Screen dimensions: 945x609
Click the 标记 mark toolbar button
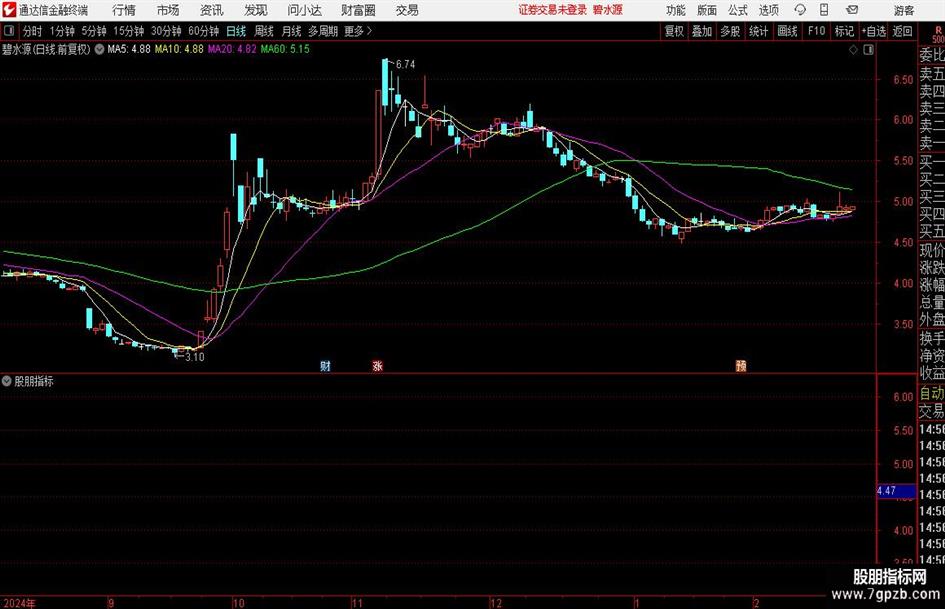click(x=844, y=31)
